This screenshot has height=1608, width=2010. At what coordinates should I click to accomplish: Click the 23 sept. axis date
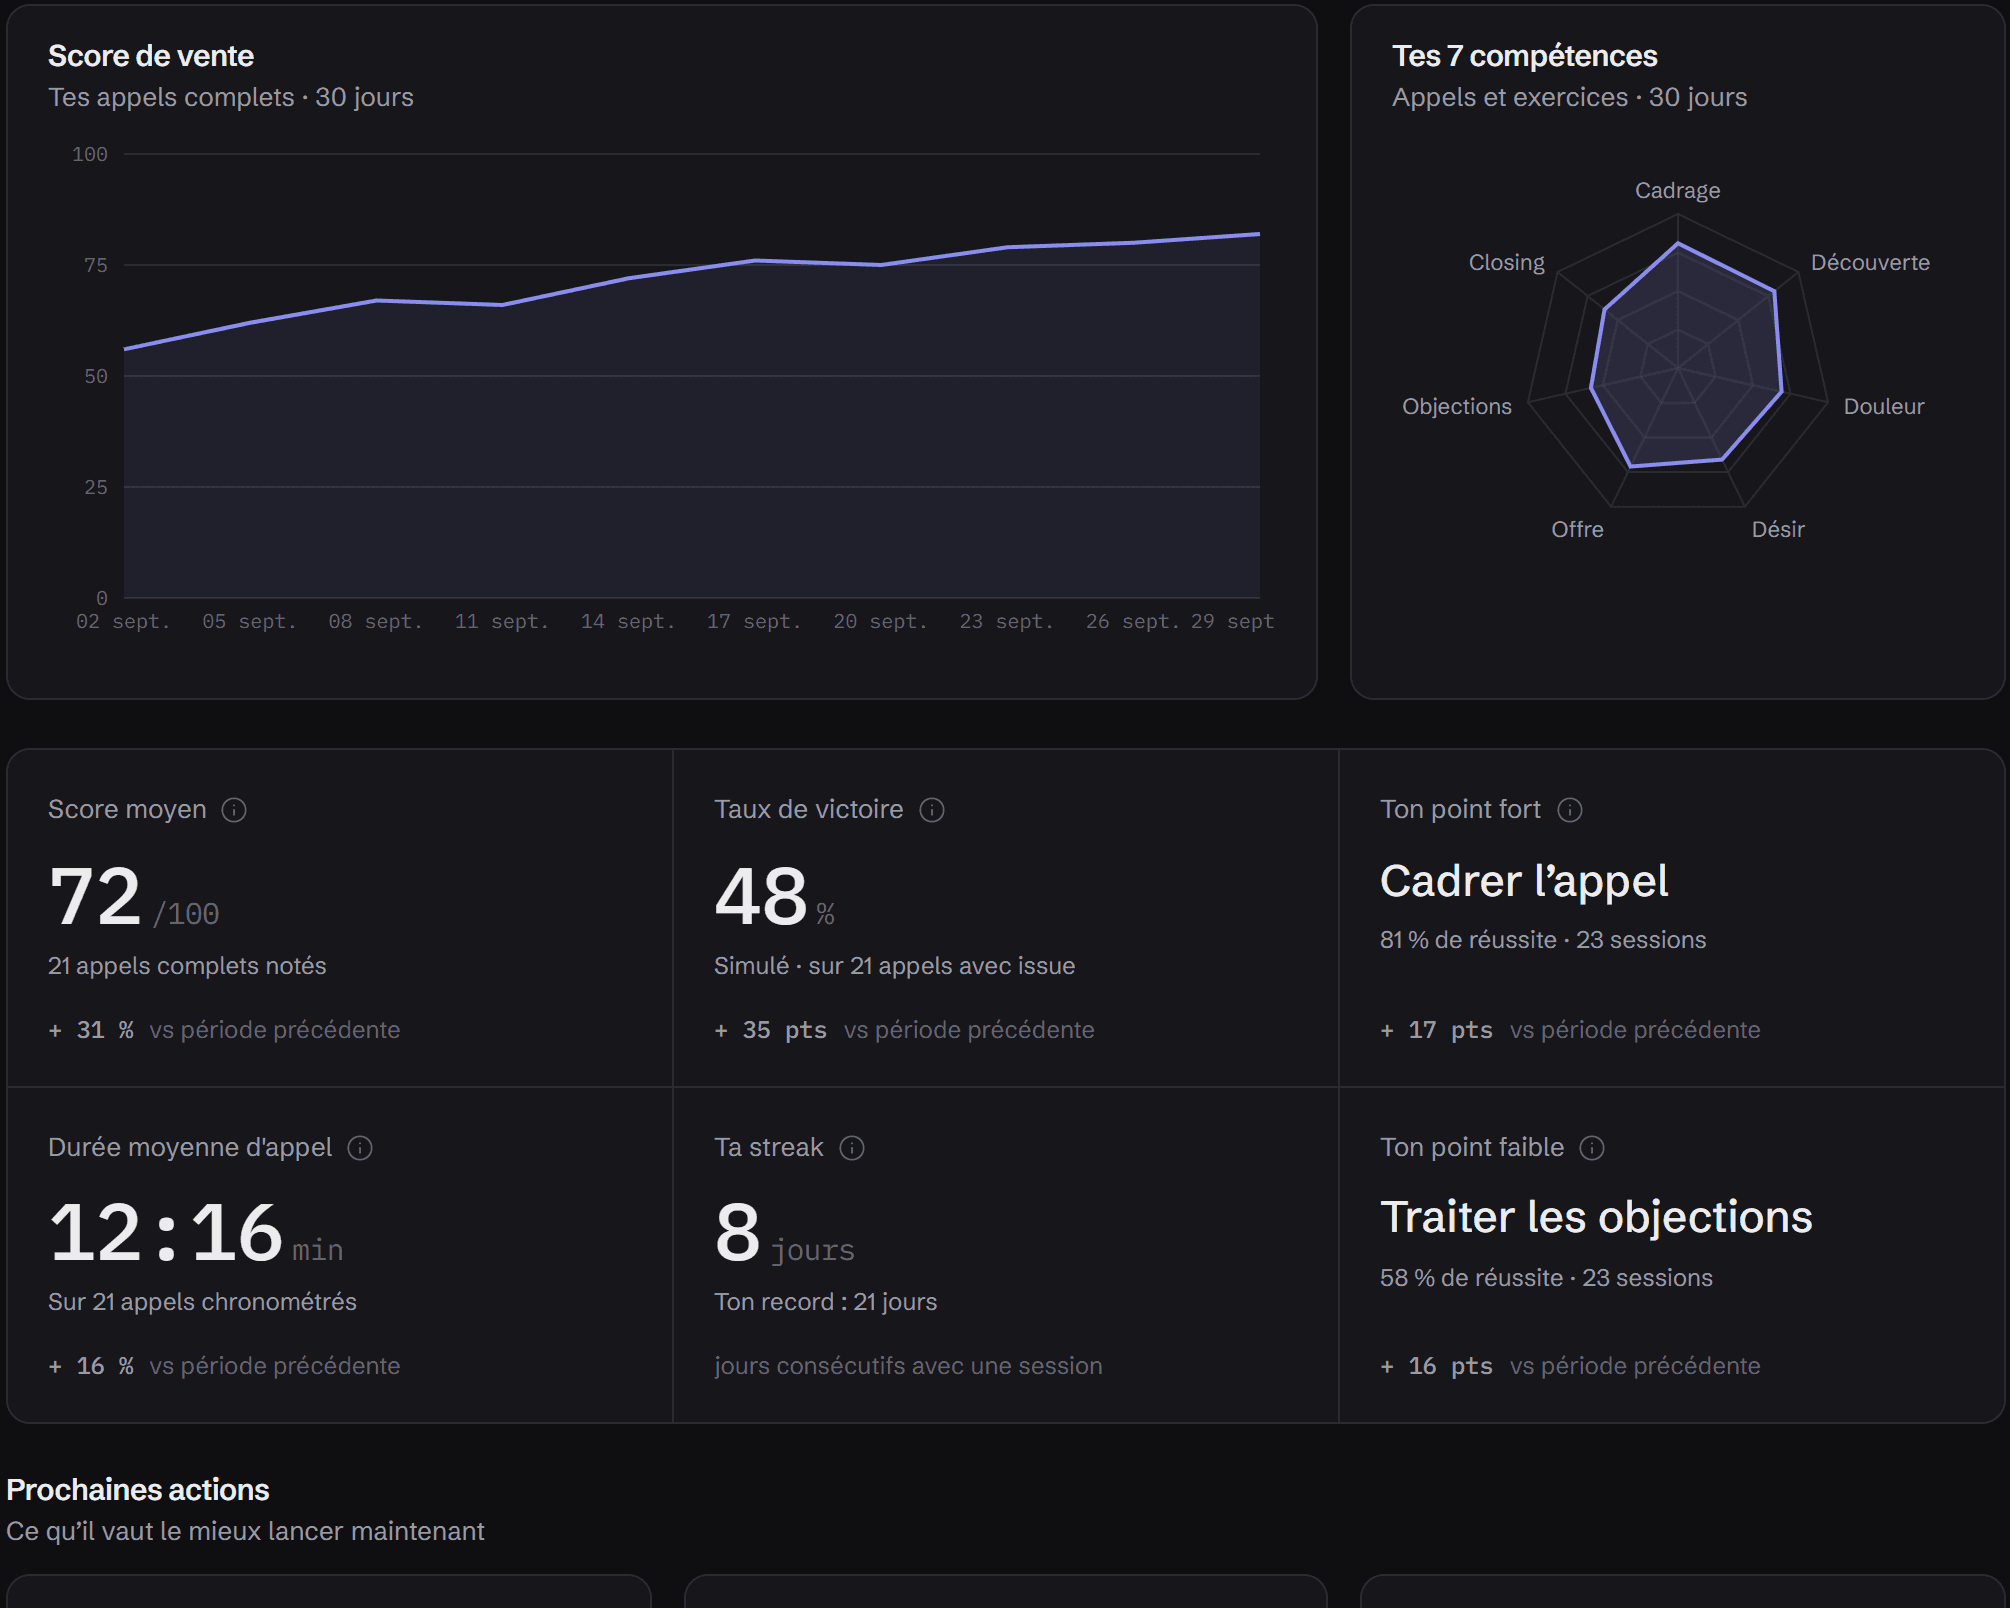click(x=1007, y=621)
